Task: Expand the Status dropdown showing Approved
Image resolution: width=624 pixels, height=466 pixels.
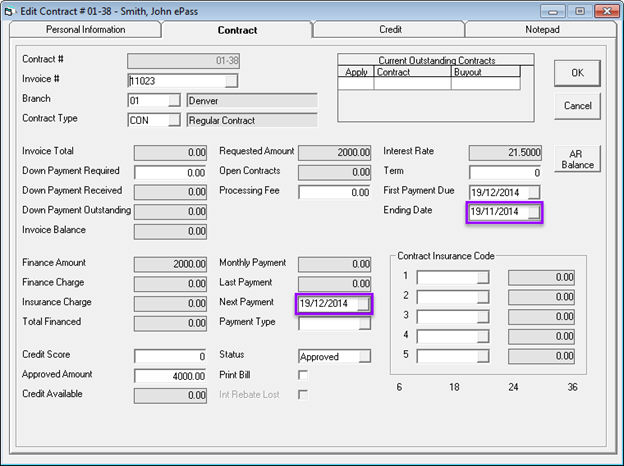Action: (x=365, y=357)
